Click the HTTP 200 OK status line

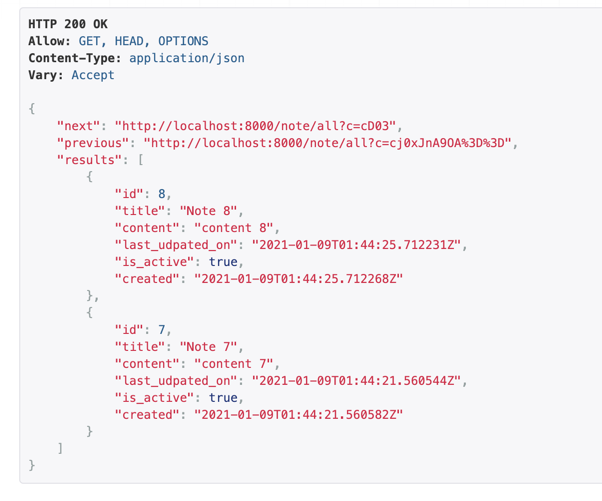(x=68, y=24)
